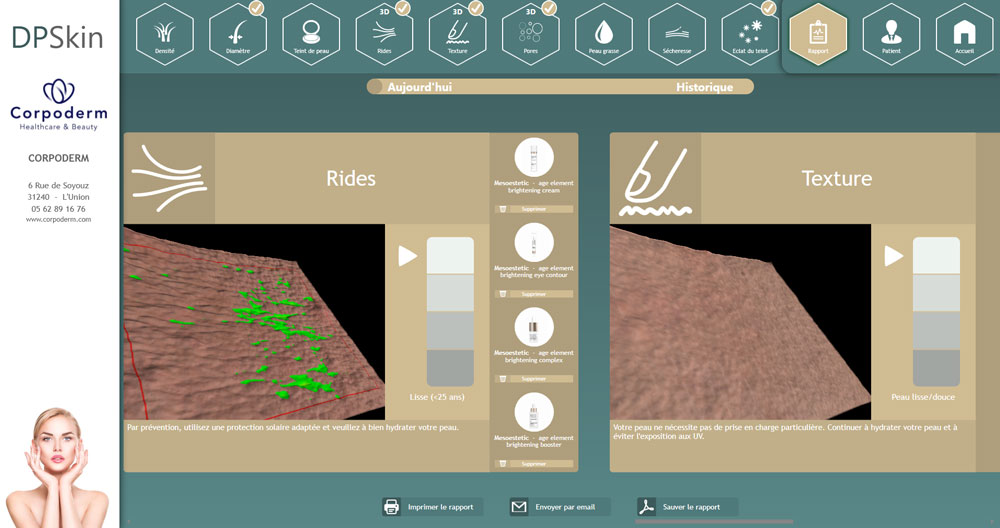Click Sauver le rapport PDF button
The image size is (1000, 528).
tap(687, 507)
